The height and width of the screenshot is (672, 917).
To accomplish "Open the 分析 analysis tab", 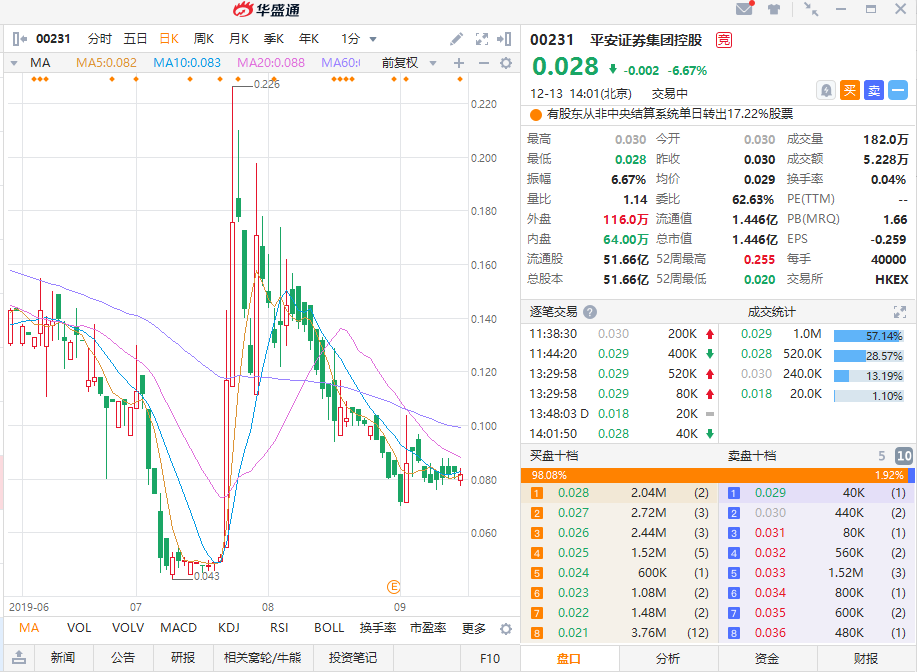I will point(668,658).
